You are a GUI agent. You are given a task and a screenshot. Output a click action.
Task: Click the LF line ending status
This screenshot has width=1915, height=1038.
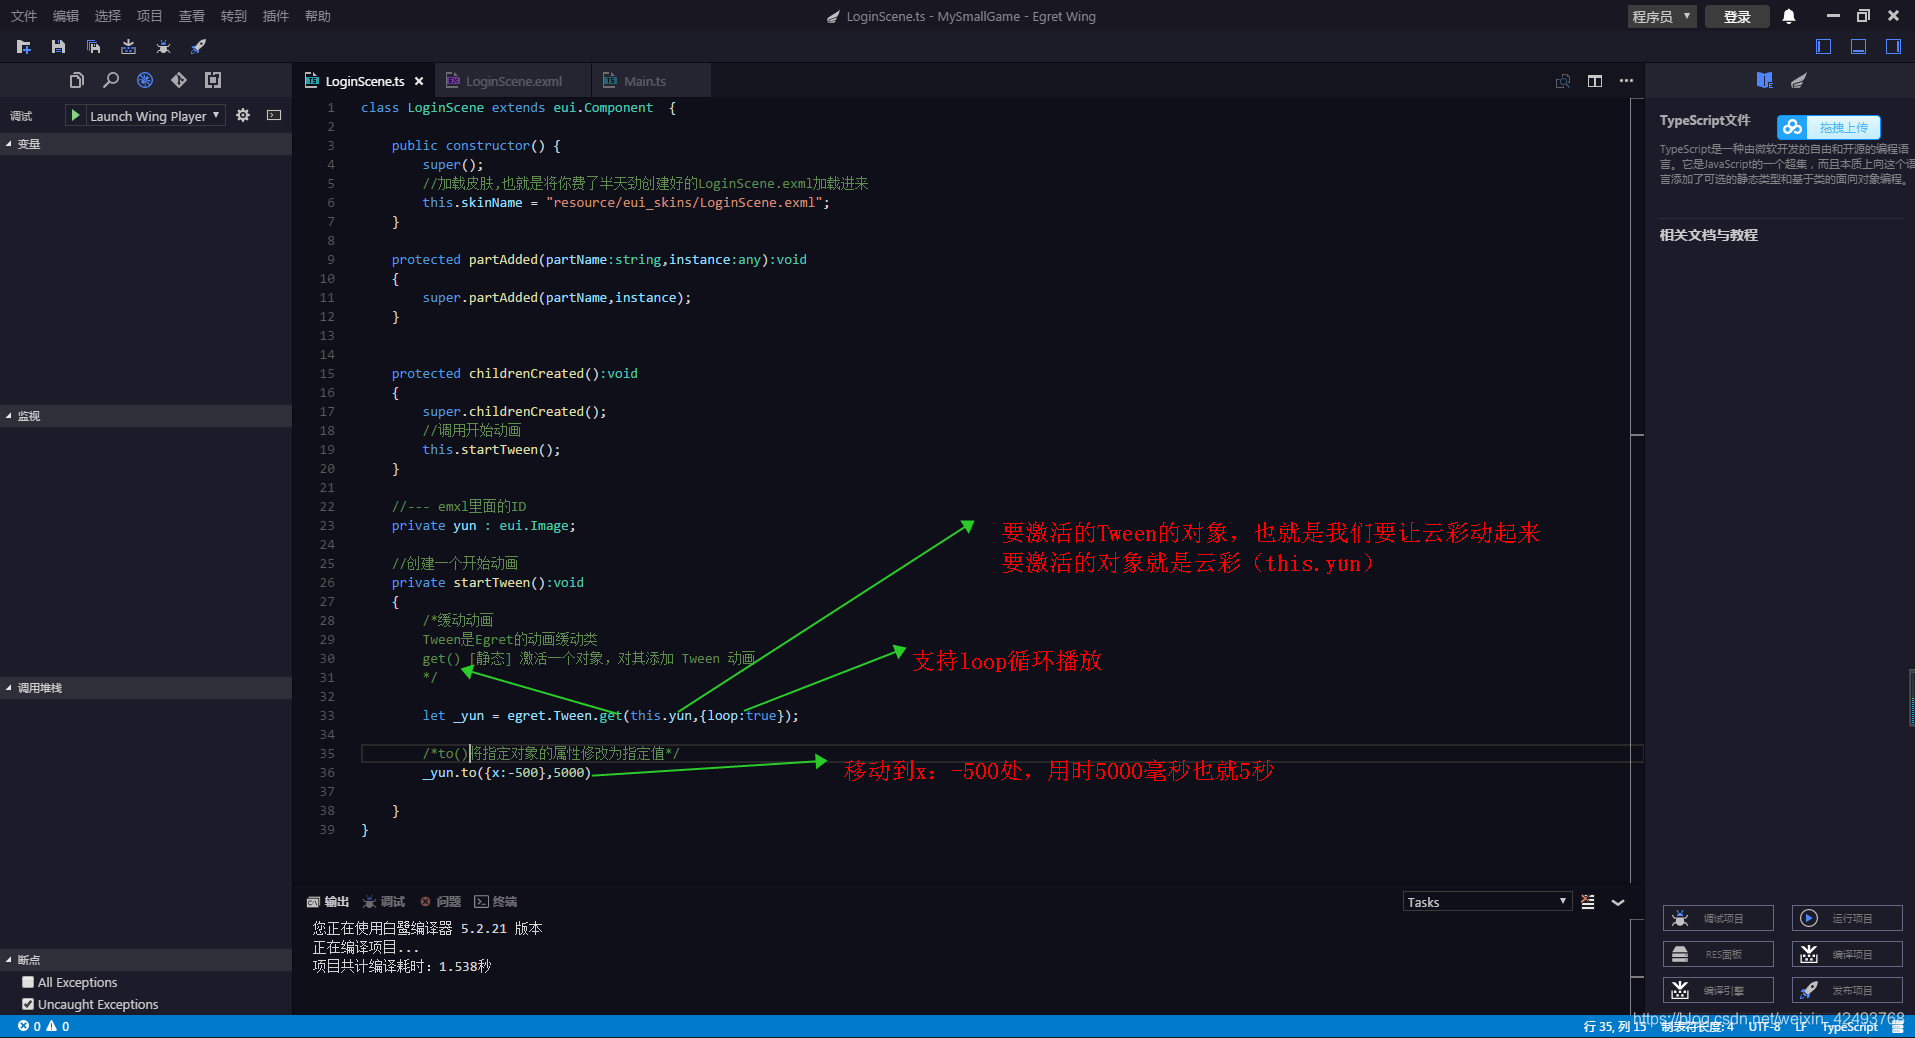coord(1800,1026)
